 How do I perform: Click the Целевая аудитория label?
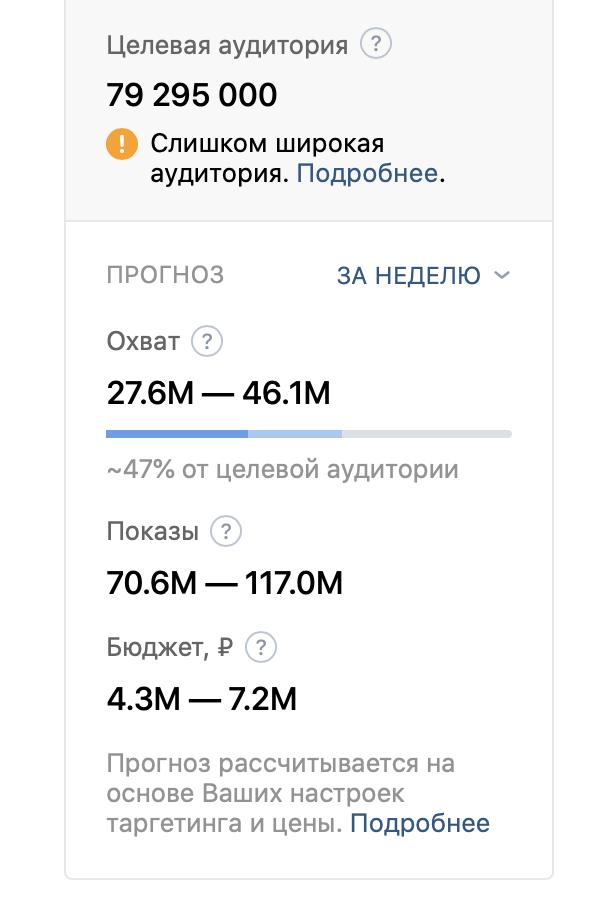tap(227, 45)
